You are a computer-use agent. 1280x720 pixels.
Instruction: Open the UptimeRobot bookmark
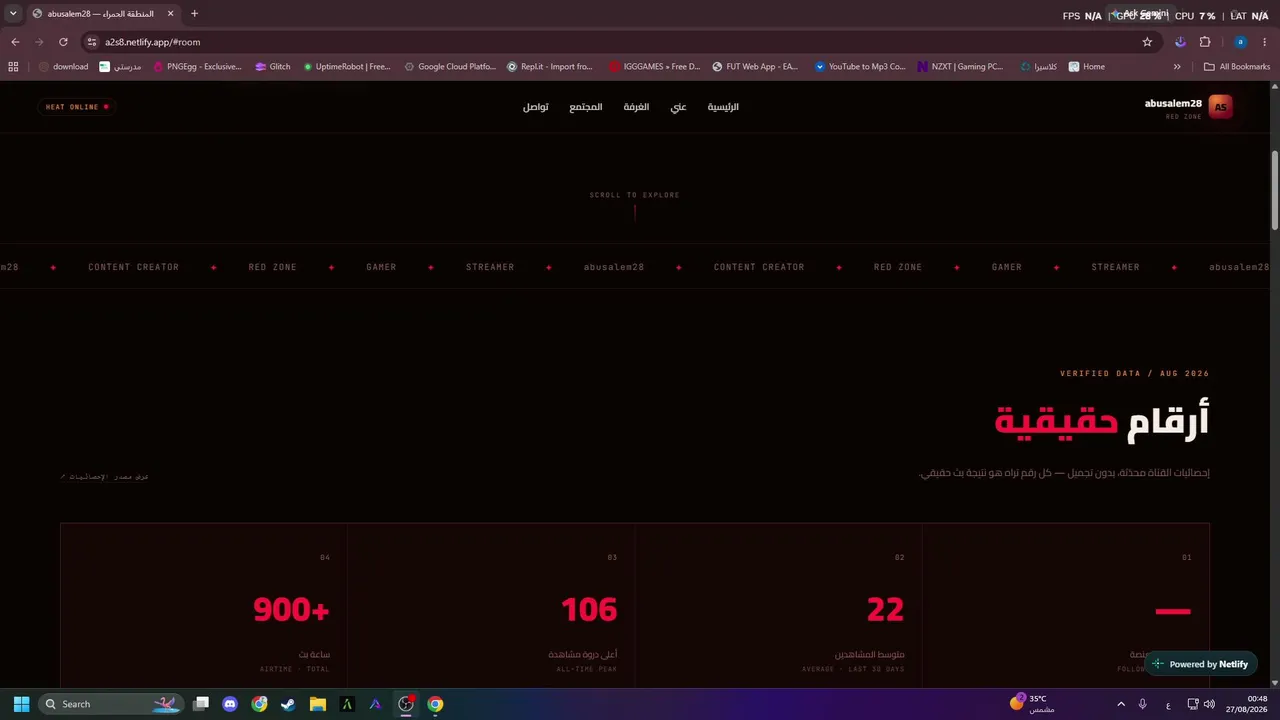(x=346, y=67)
